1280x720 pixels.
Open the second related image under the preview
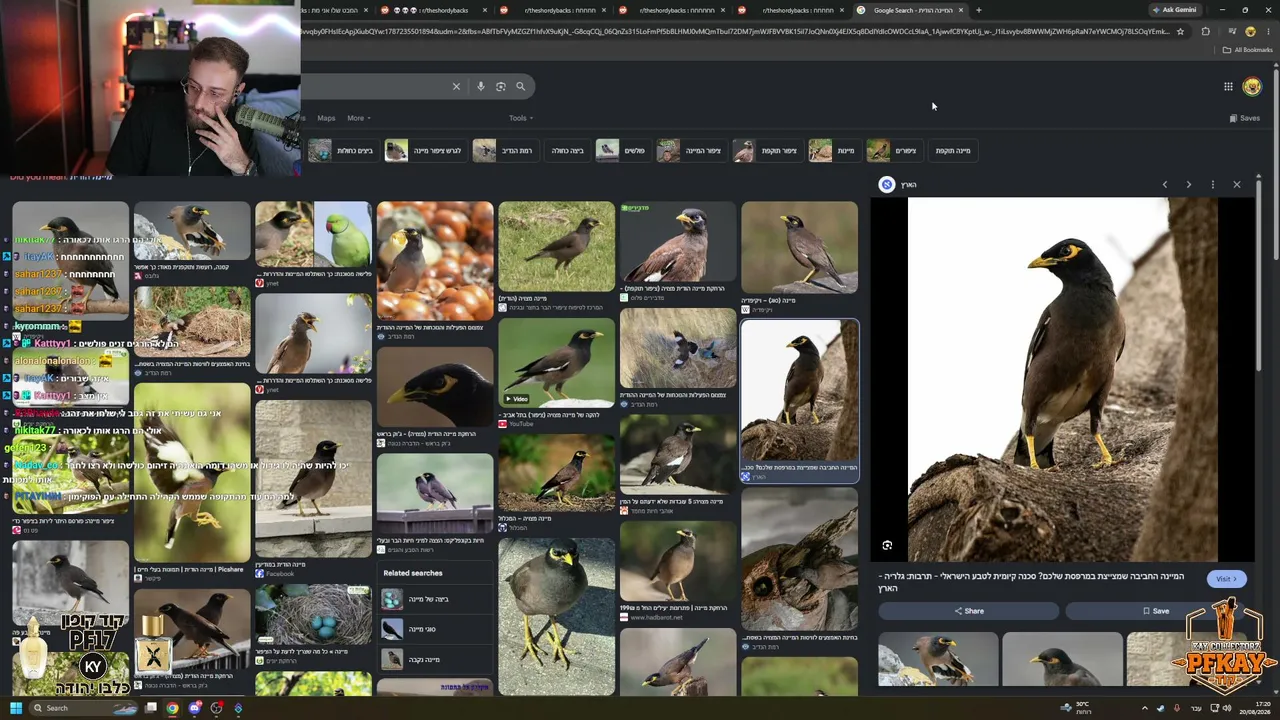(1062, 658)
